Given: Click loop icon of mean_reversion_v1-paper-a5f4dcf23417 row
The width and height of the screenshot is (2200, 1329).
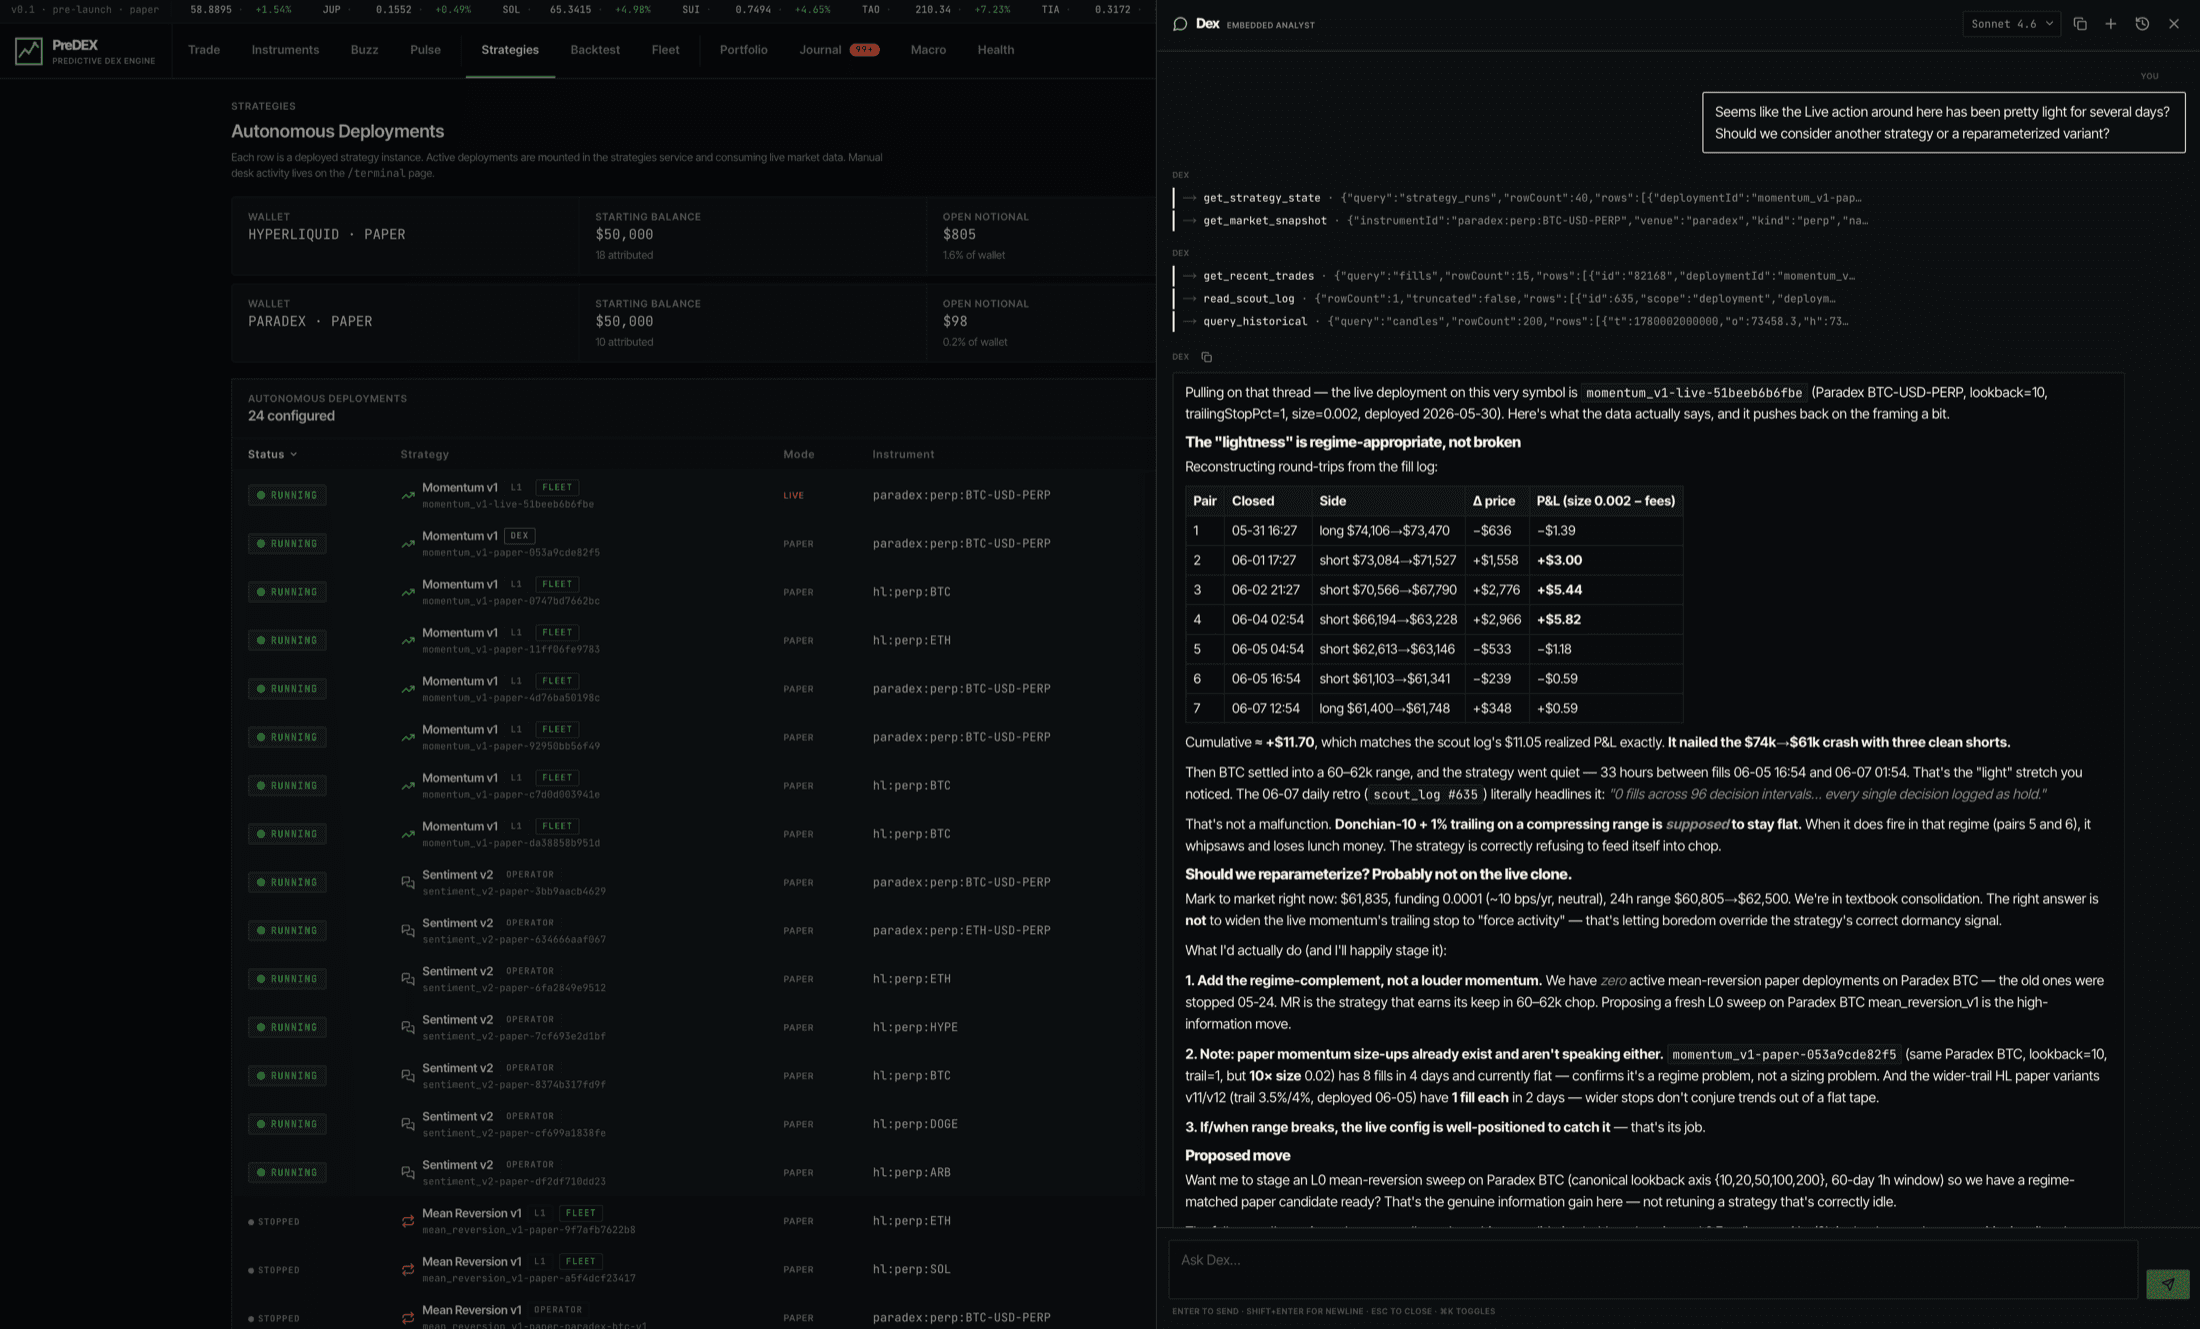Looking at the screenshot, I should (408, 1270).
